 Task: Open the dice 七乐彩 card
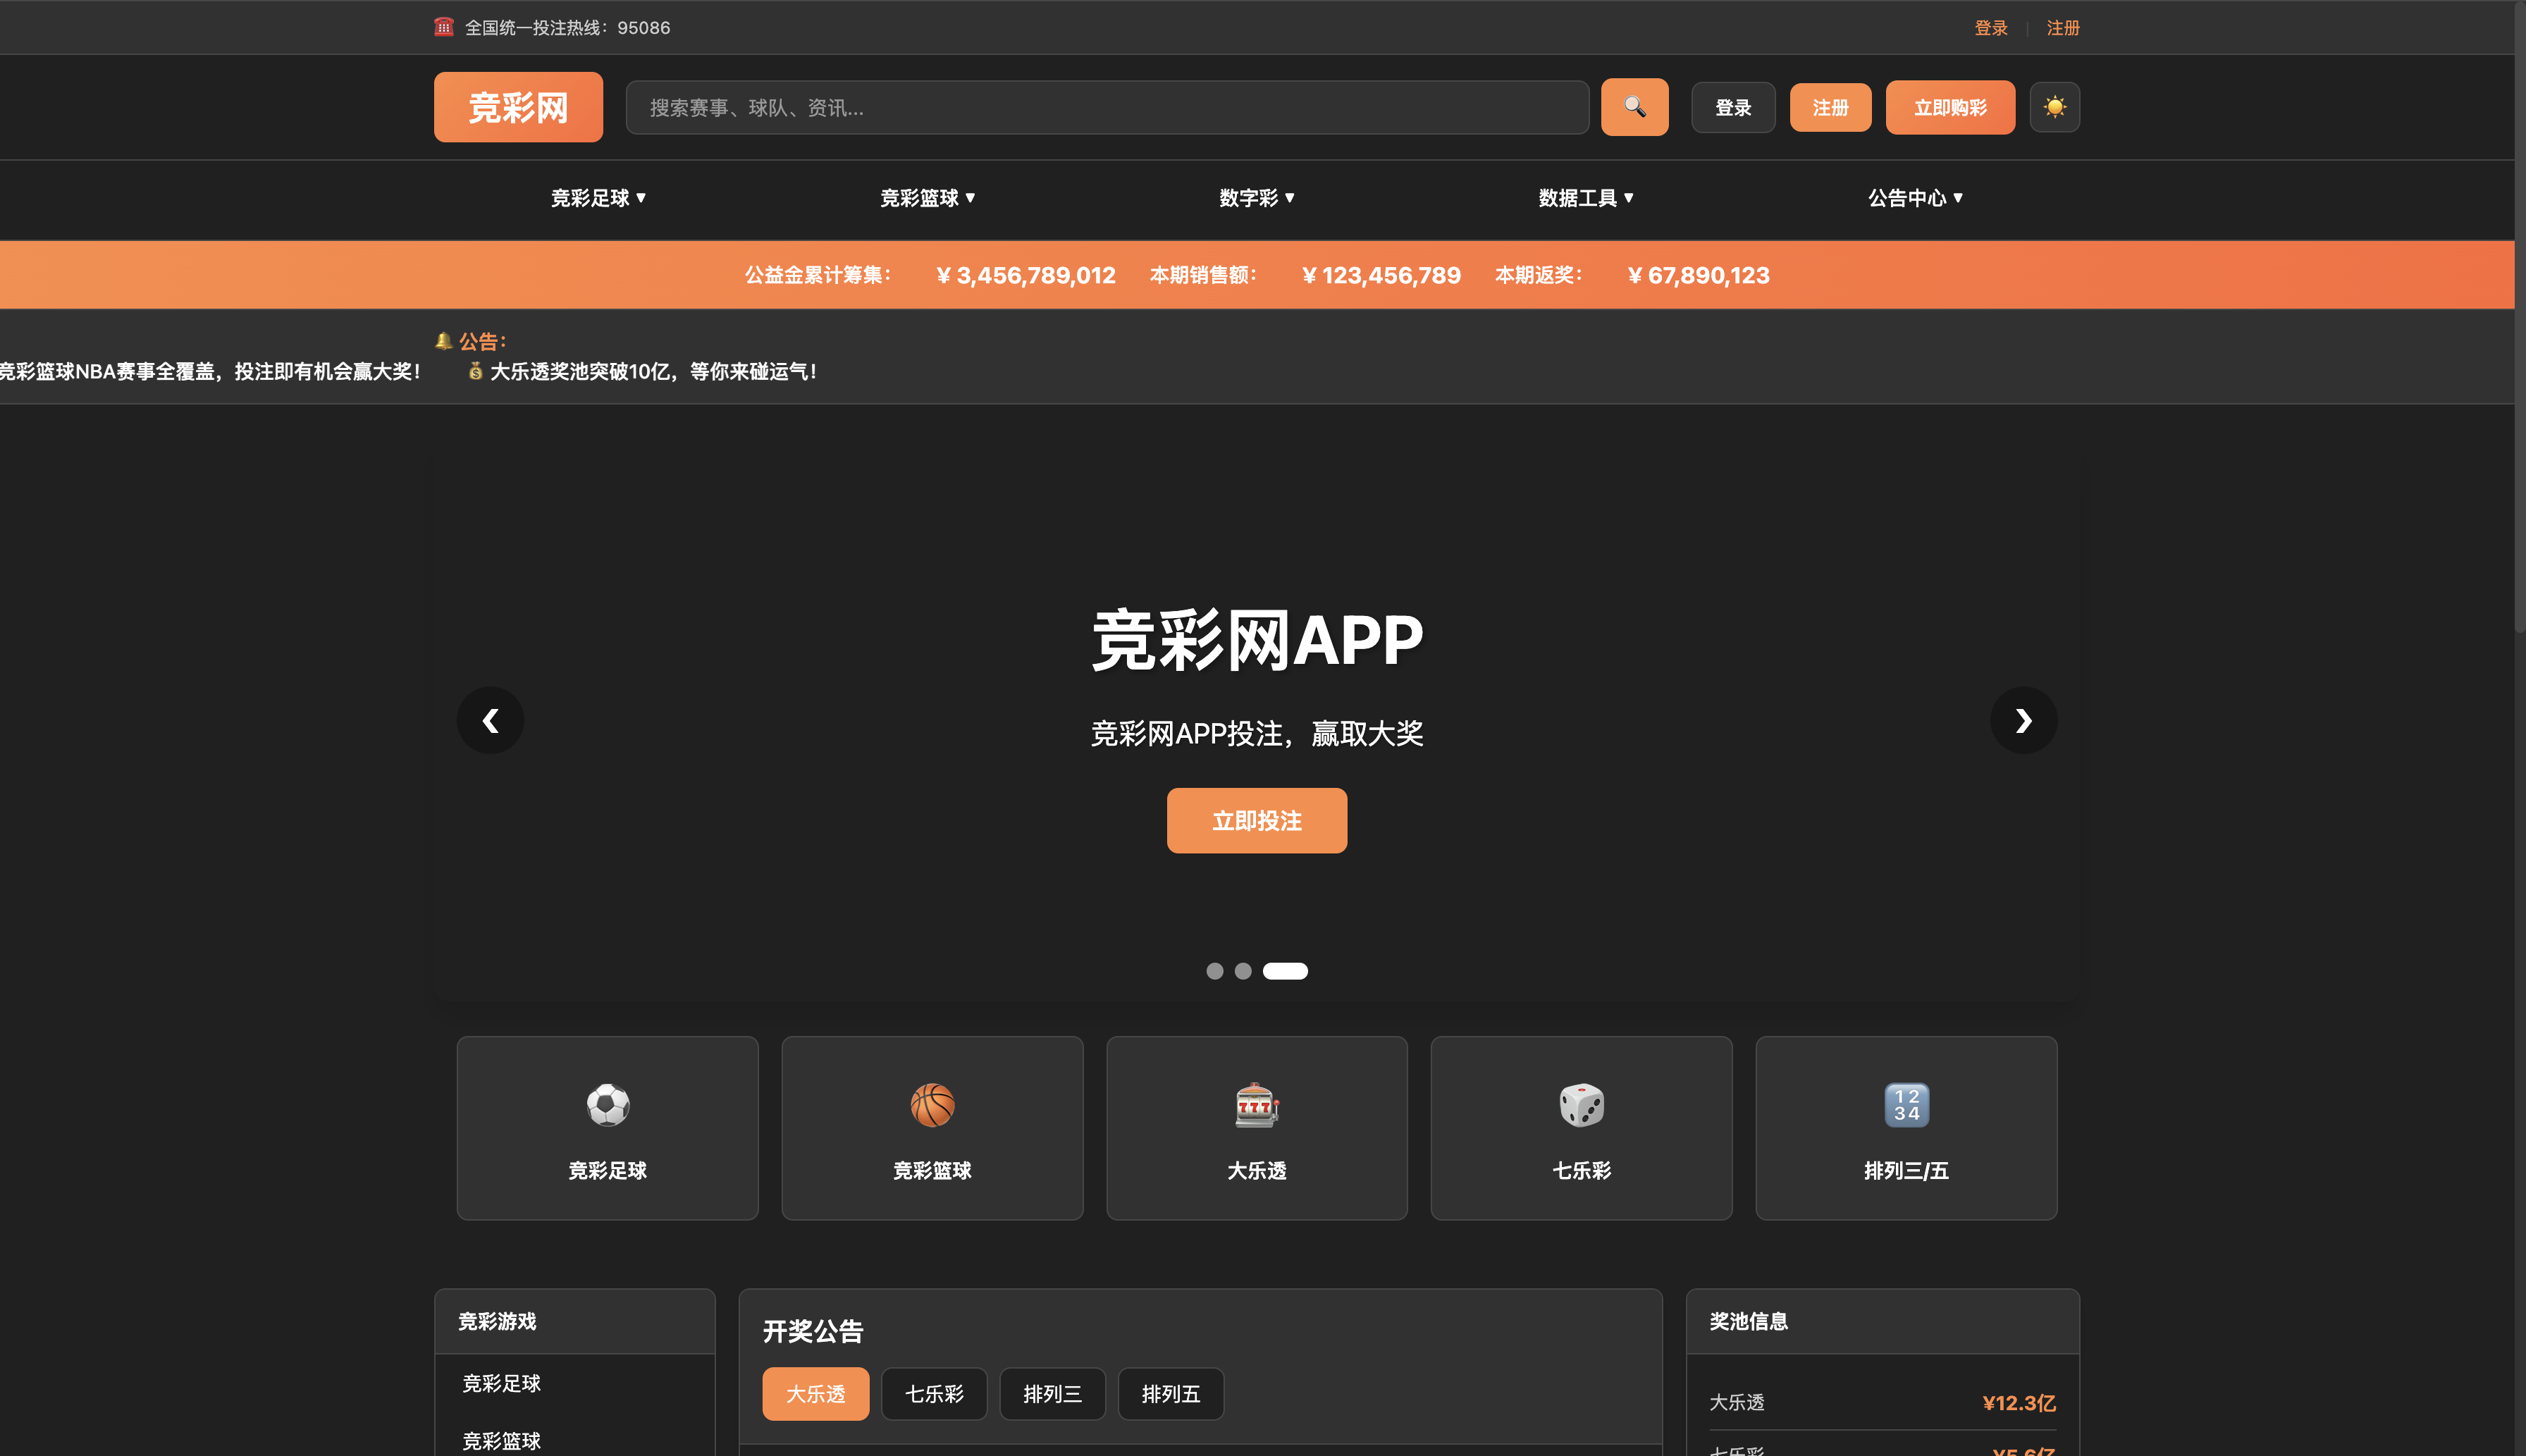tap(1581, 1127)
